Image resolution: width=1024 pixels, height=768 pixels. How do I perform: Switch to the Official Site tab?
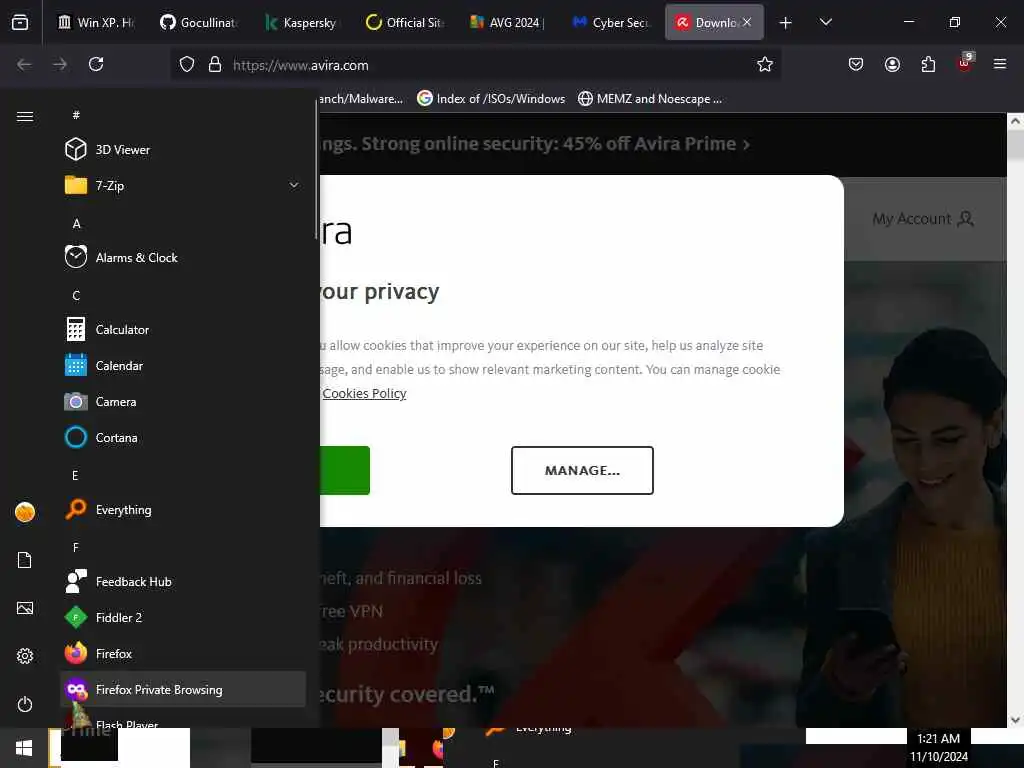(404, 22)
